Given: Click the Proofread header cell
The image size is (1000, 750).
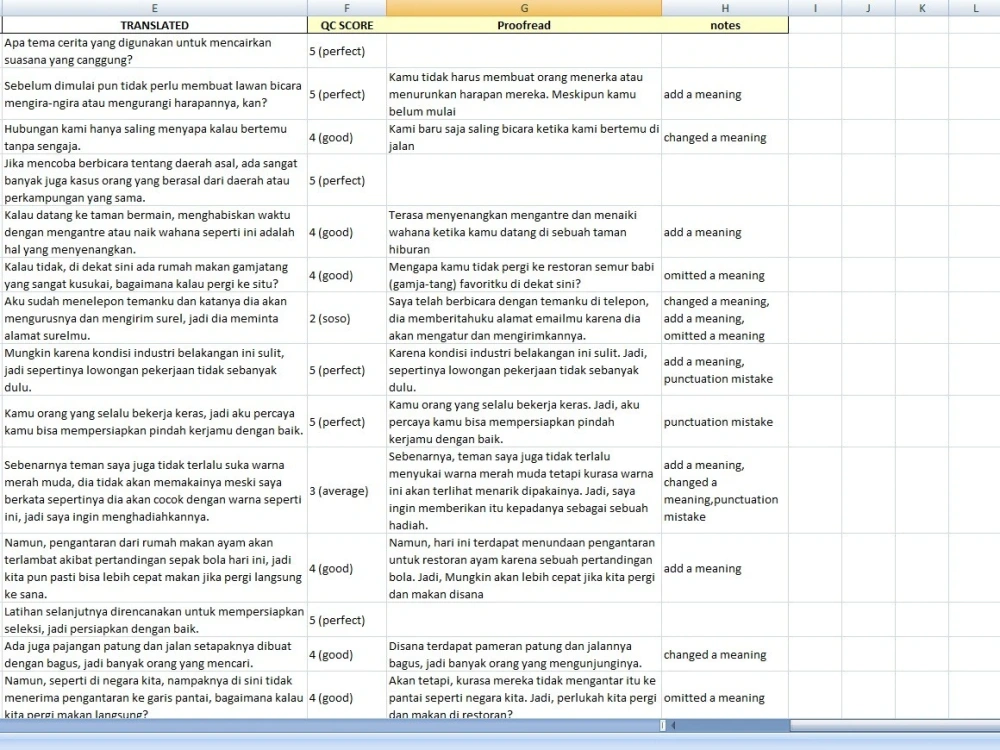Looking at the screenshot, I should (524, 25).
